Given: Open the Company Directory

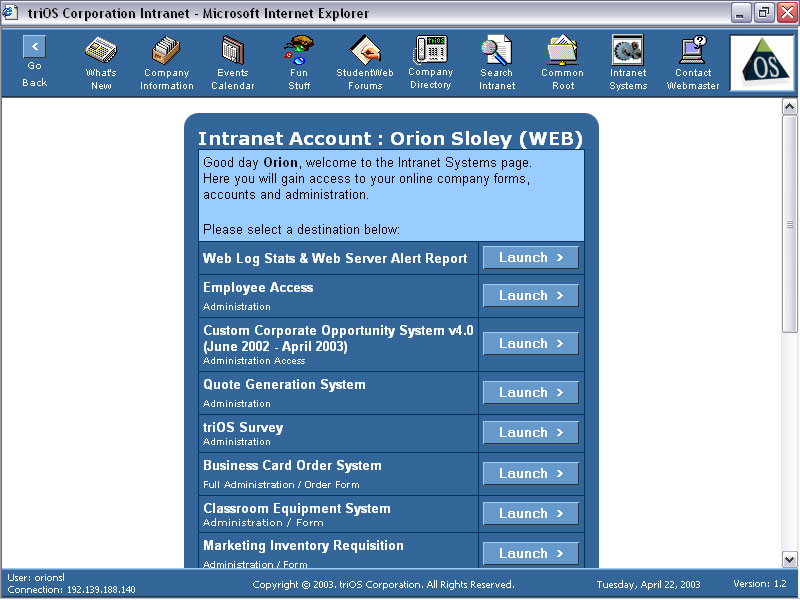Looking at the screenshot, I should (x=430, y=62).
